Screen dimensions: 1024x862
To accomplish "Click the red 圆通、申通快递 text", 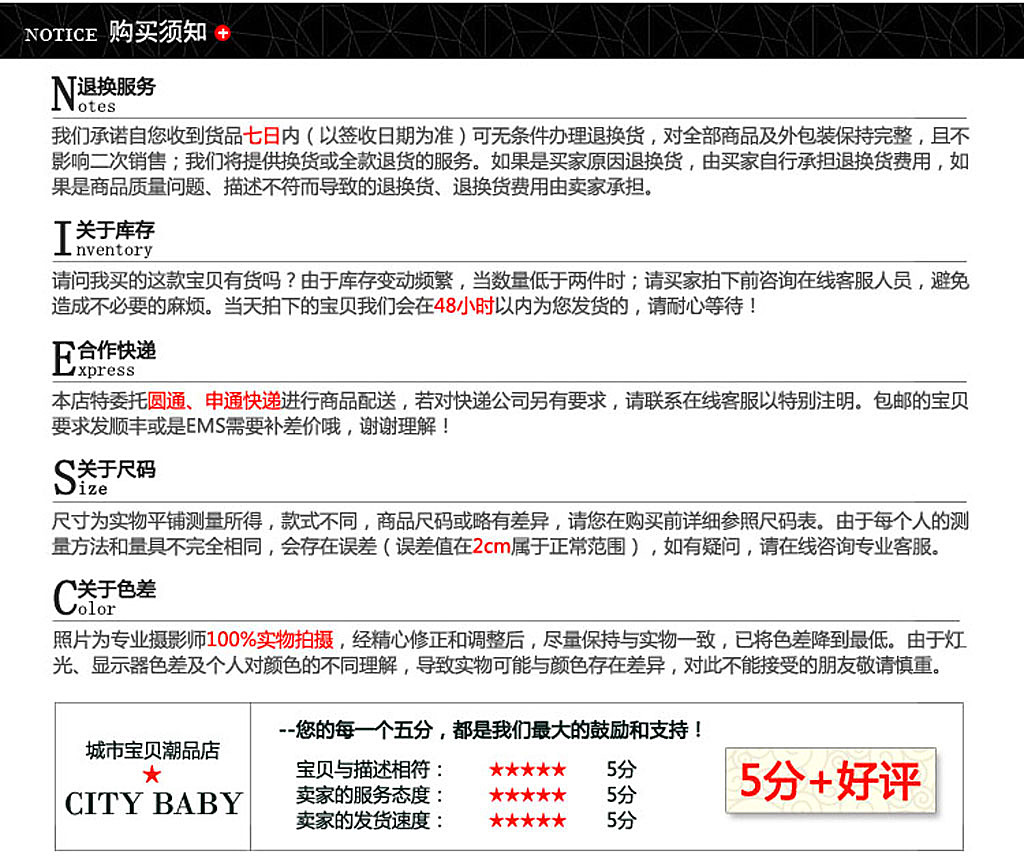I will pos(215,401).
